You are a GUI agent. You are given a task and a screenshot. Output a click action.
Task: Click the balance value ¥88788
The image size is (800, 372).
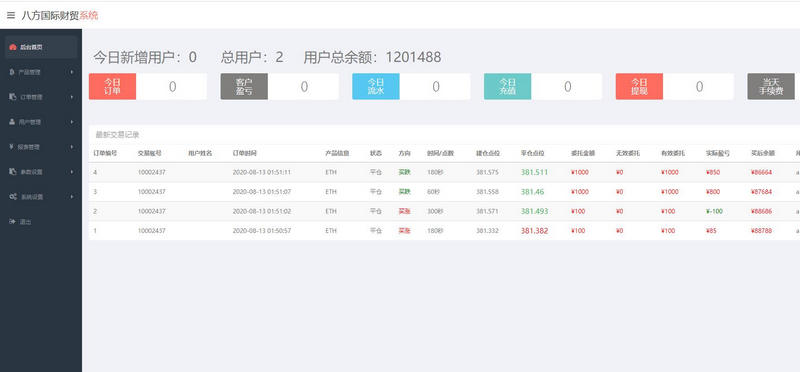pos(761,231)
